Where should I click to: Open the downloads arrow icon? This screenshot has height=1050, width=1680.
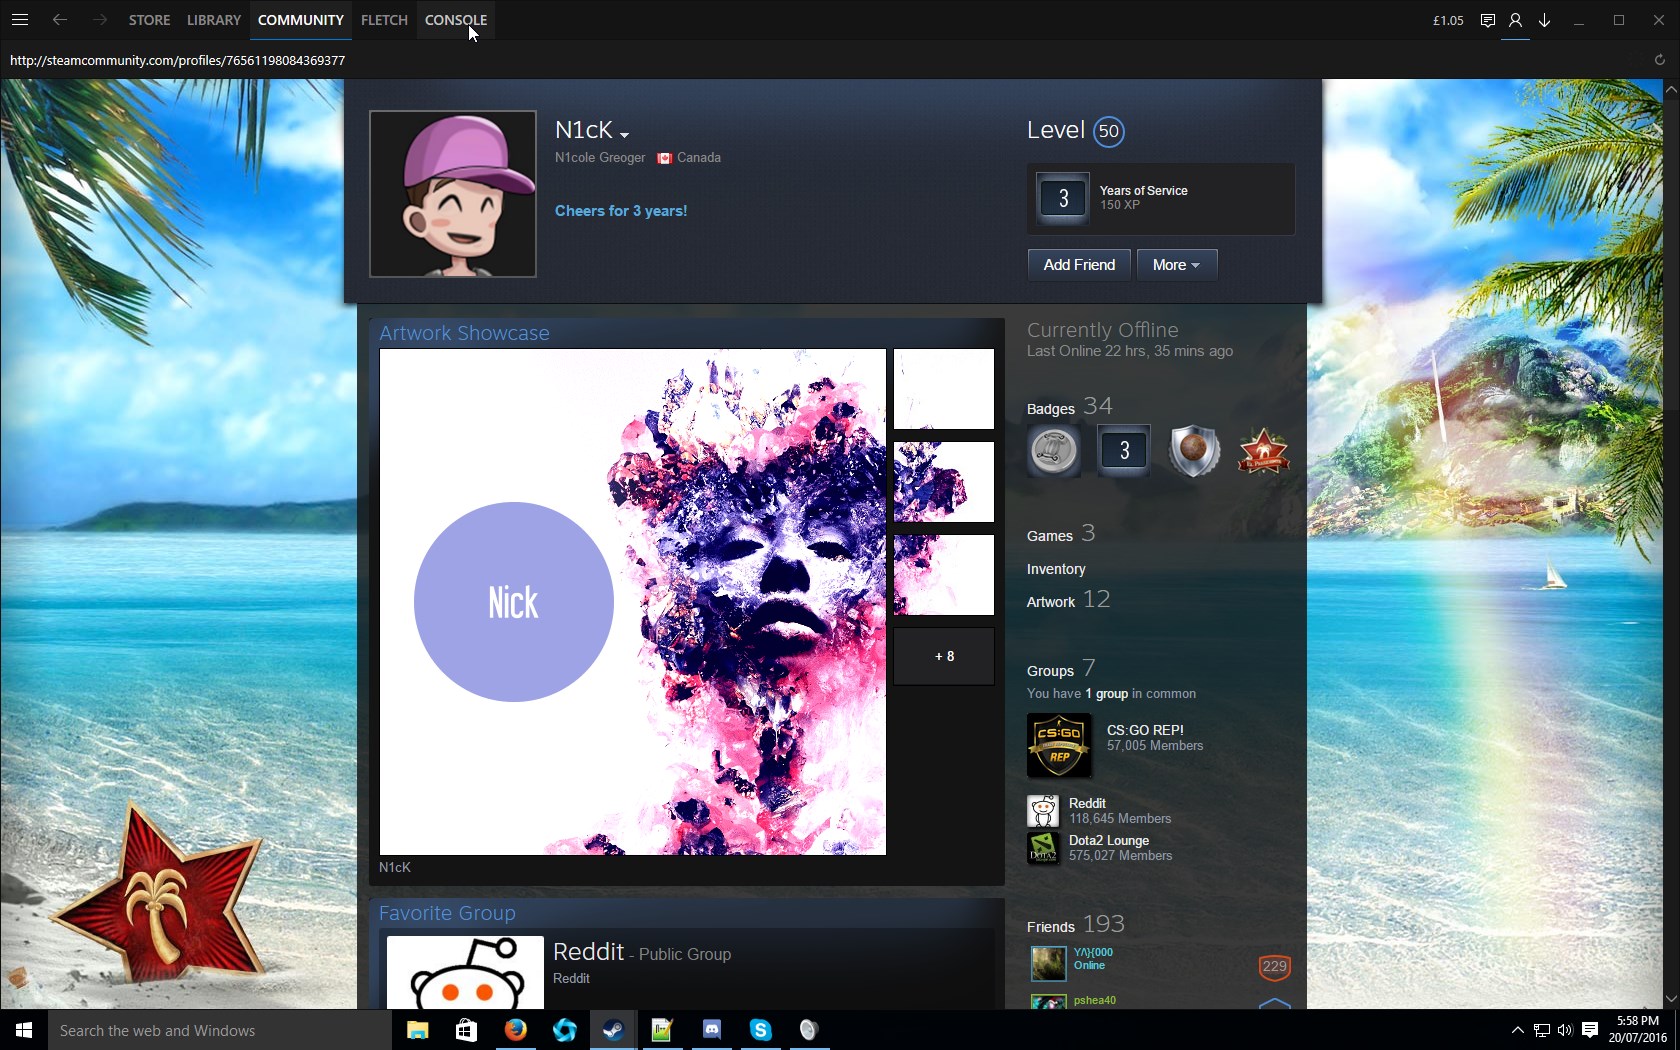tap(1544, 20)
